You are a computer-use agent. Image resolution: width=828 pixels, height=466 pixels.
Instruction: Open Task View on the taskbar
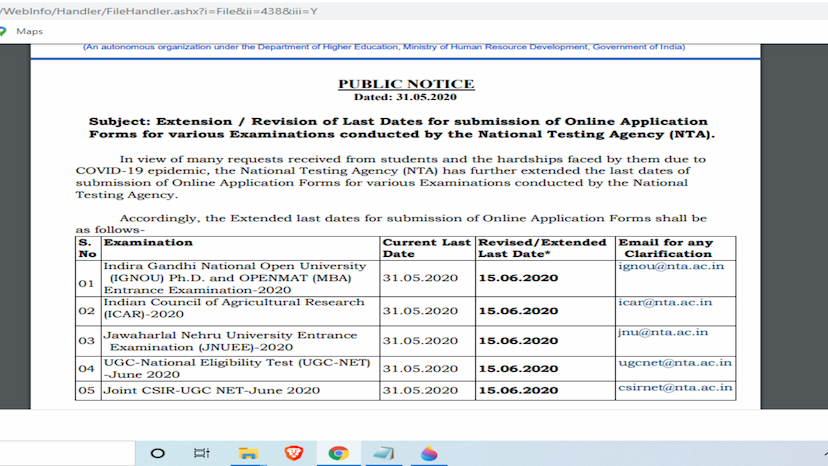click(x=201, y=453)
